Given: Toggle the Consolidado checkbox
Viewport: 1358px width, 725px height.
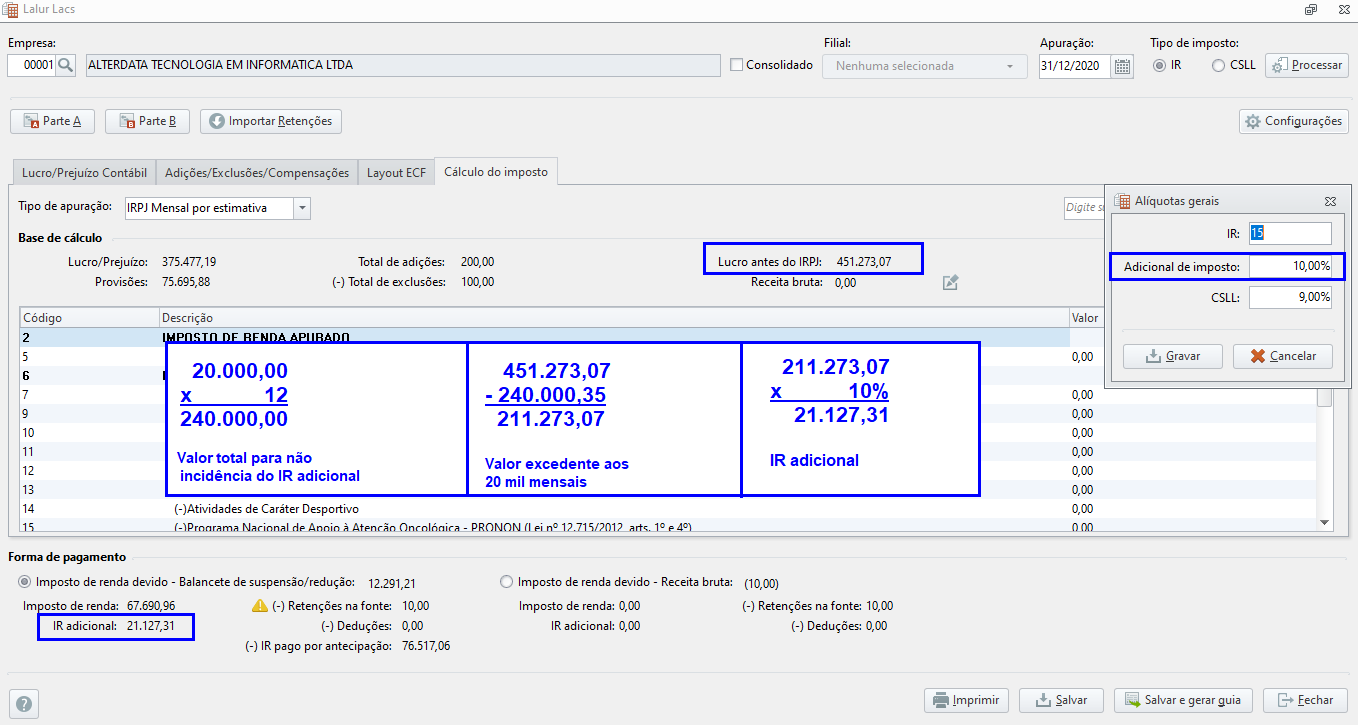Looking at the screenshot, I should (x=737, y=65).
